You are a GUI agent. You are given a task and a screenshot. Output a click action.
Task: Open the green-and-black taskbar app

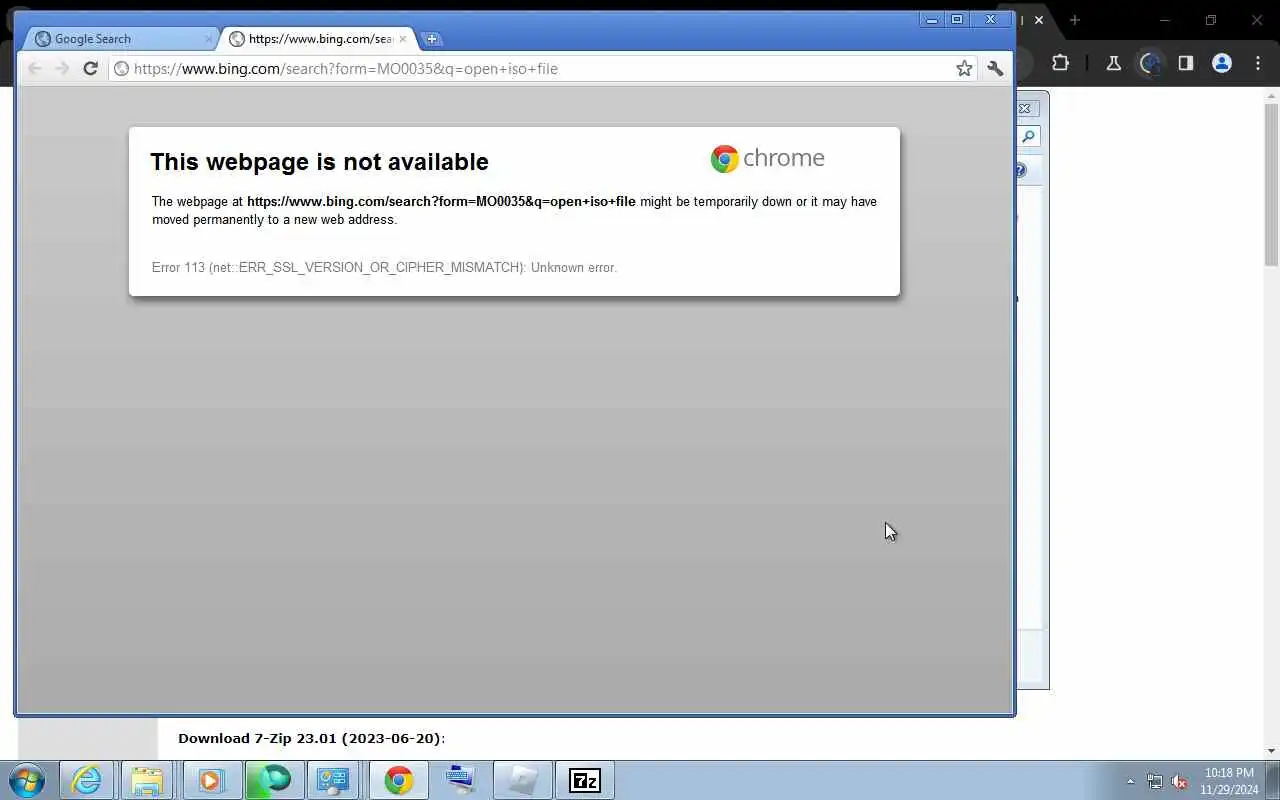(273, 780)
